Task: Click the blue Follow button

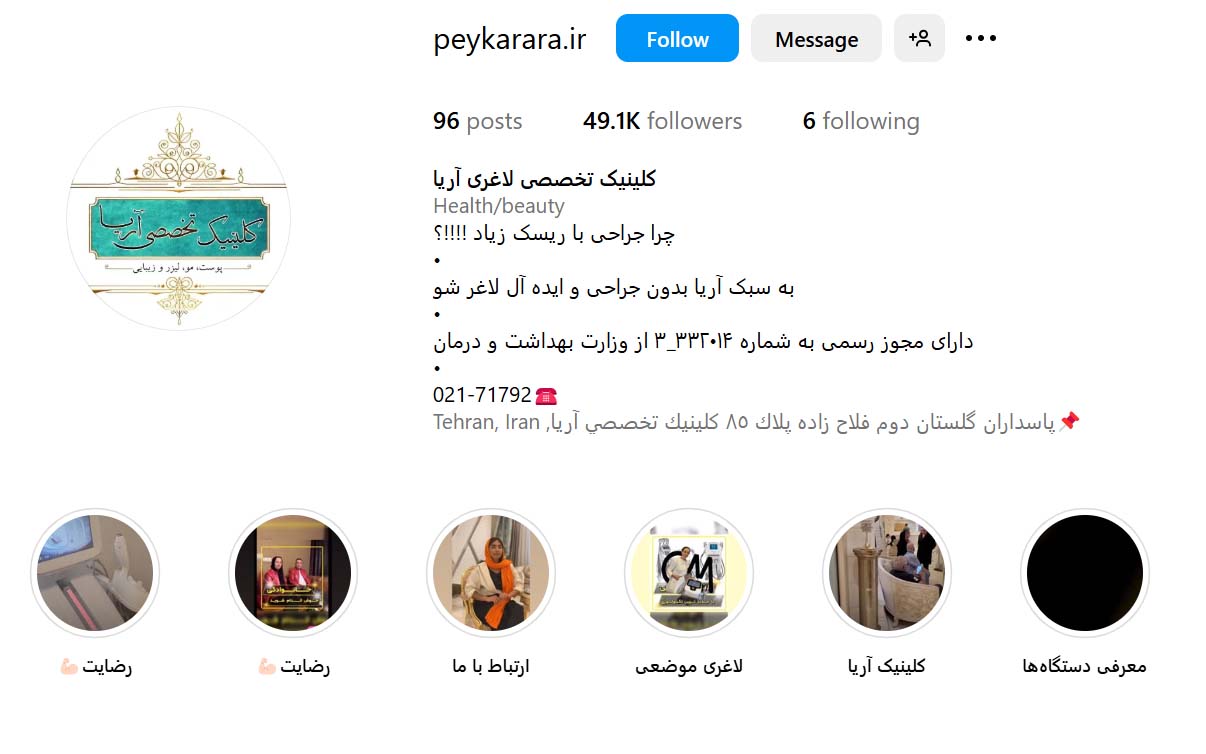Action: coord(677,39)
